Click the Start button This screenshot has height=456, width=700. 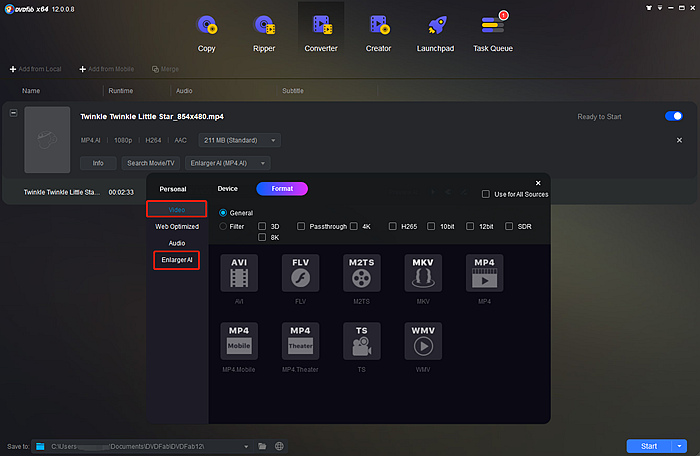tap(649, 446)
